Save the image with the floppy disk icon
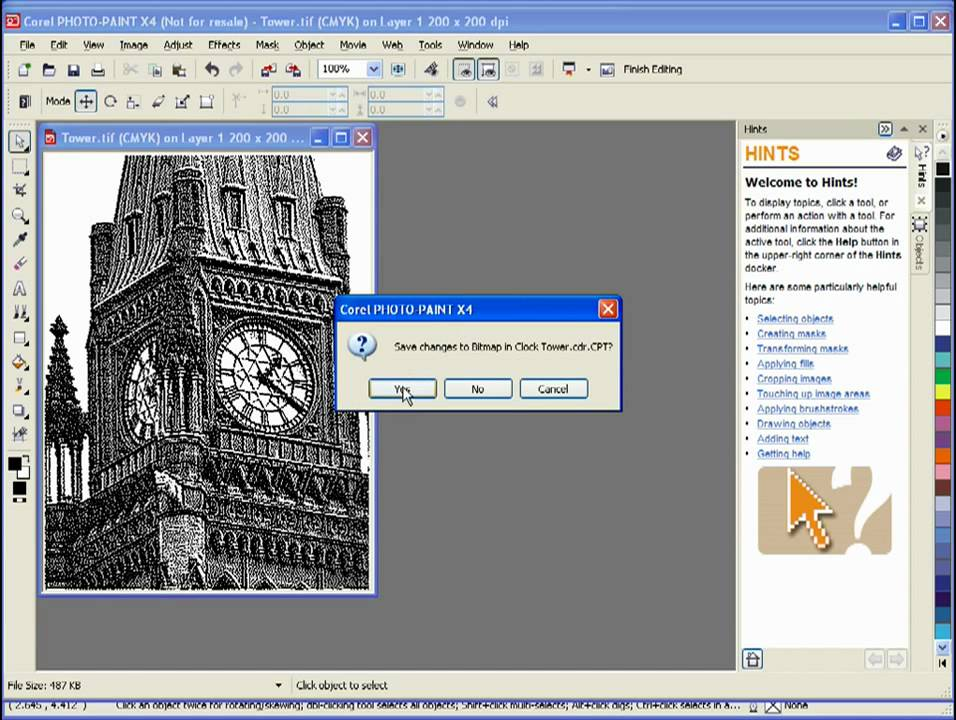The image size is (956, 720). [73, 70]
